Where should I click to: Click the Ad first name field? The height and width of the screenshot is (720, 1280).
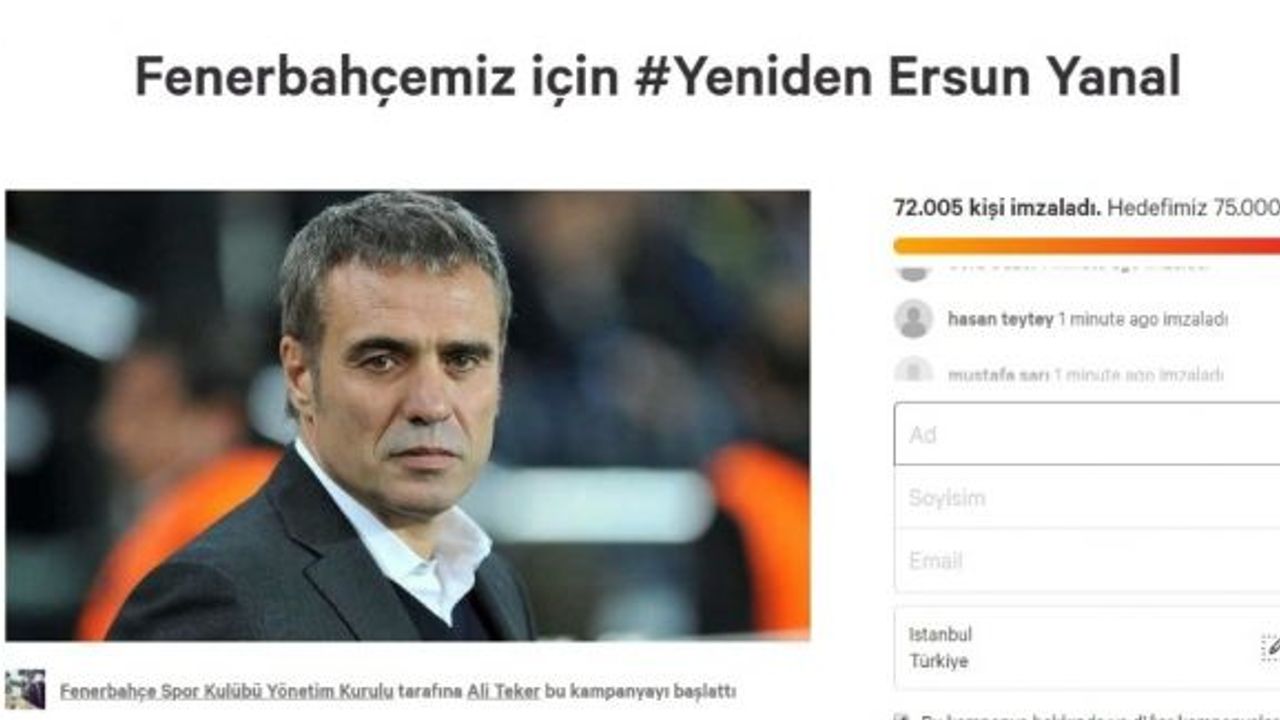1087,434
